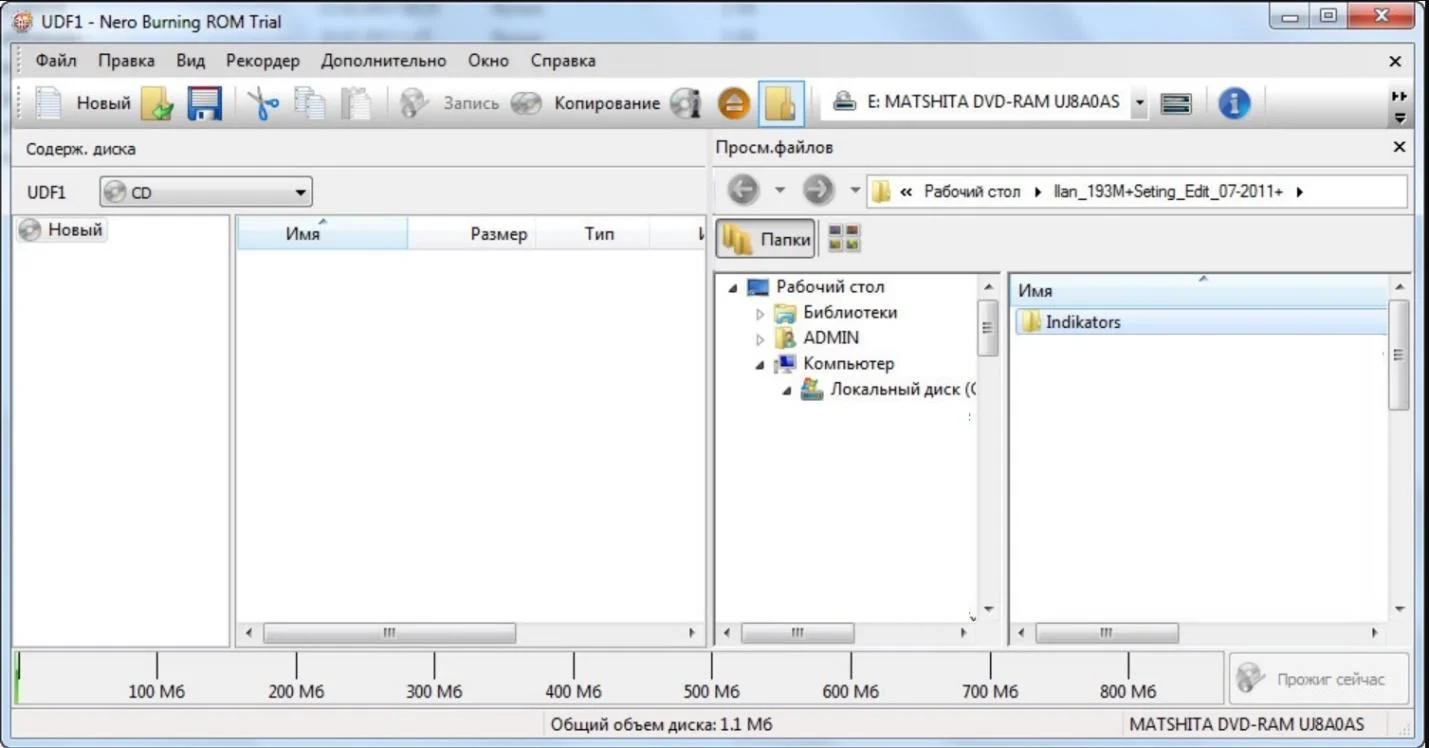Close the Просм.файлов panel
This screenshot has height=748, width=1429.
pos(1399,147)
